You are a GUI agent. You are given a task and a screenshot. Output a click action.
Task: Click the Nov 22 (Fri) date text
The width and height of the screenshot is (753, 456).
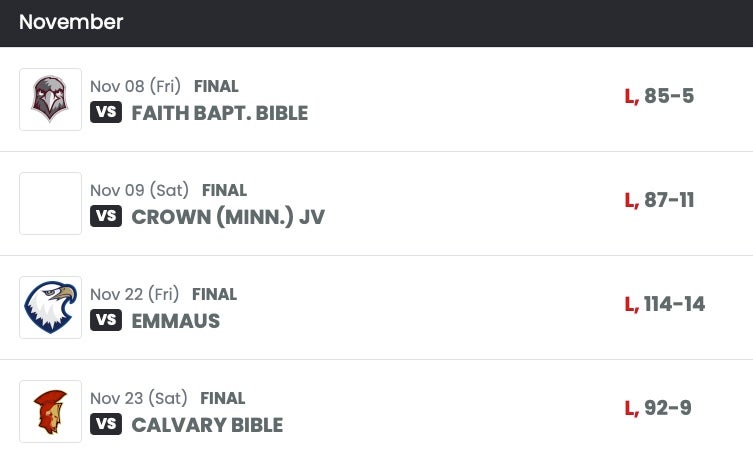tap(135, 294)
